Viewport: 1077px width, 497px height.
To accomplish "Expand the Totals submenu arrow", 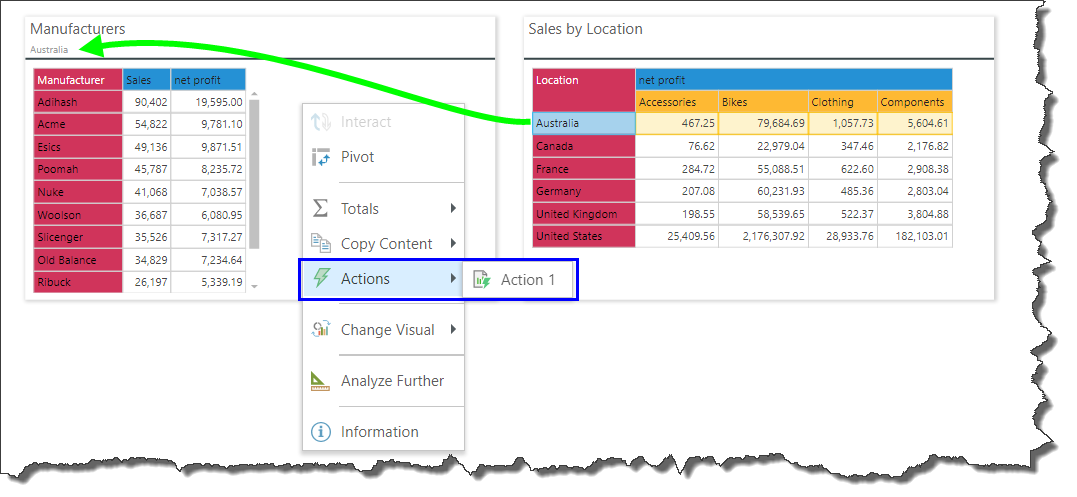I will coord(453,209).
